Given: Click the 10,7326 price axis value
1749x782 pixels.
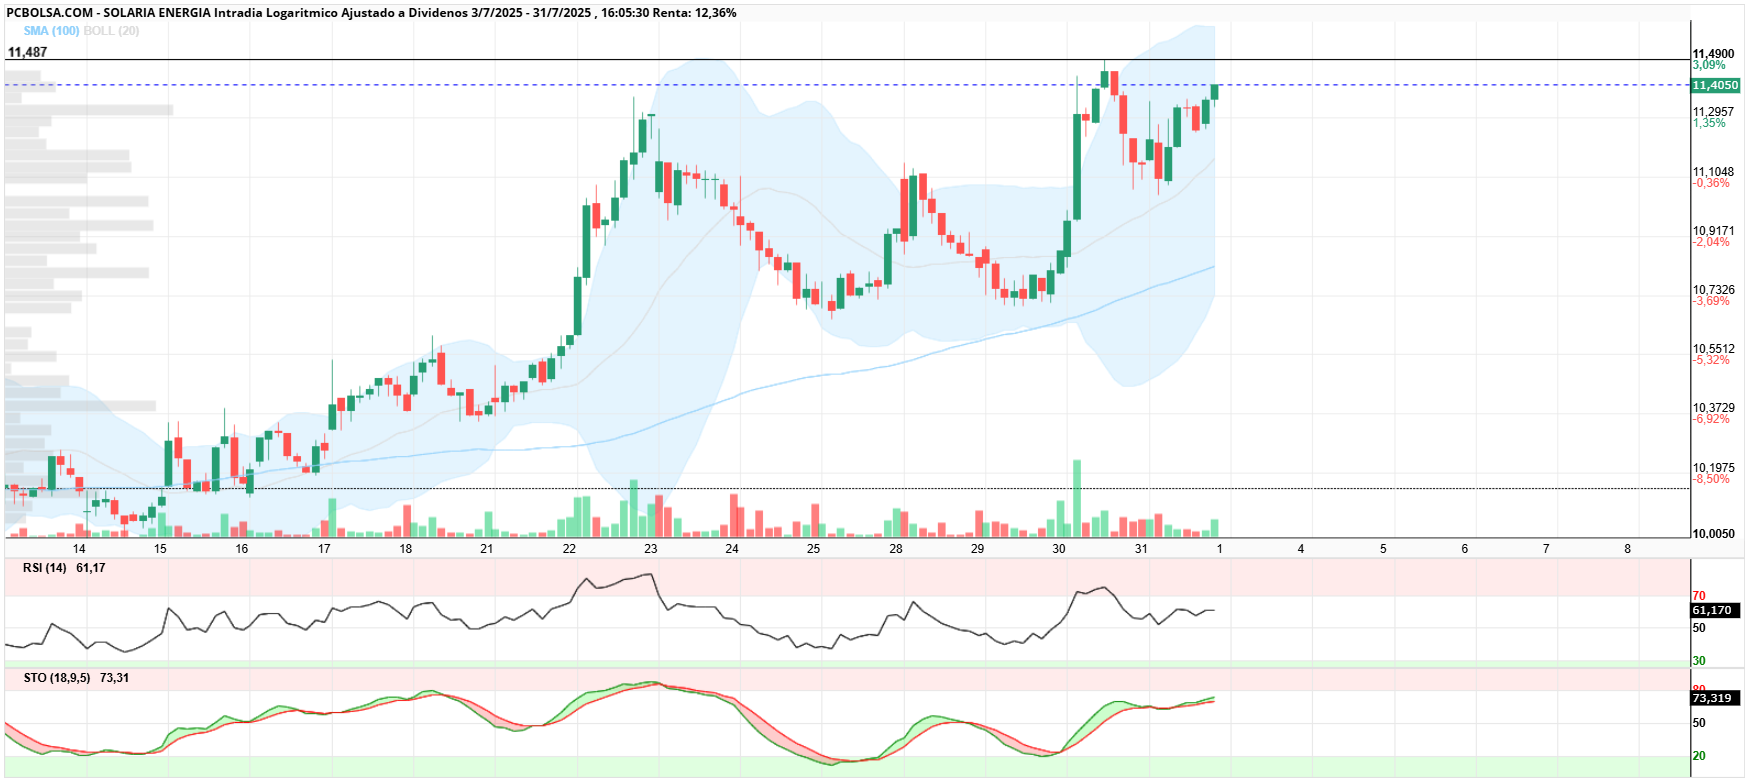Looking at the screenshot, I should pos(1713,290).
